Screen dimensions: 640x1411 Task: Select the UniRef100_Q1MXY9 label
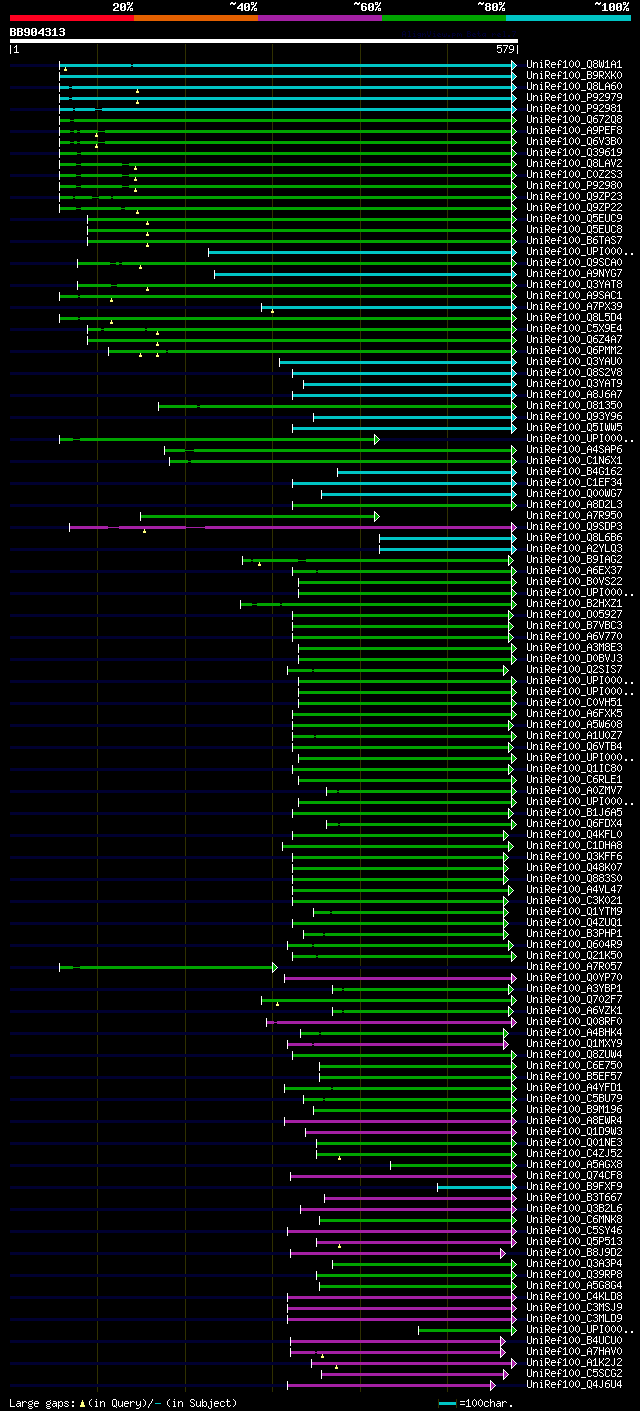[x=574, y=1044]
